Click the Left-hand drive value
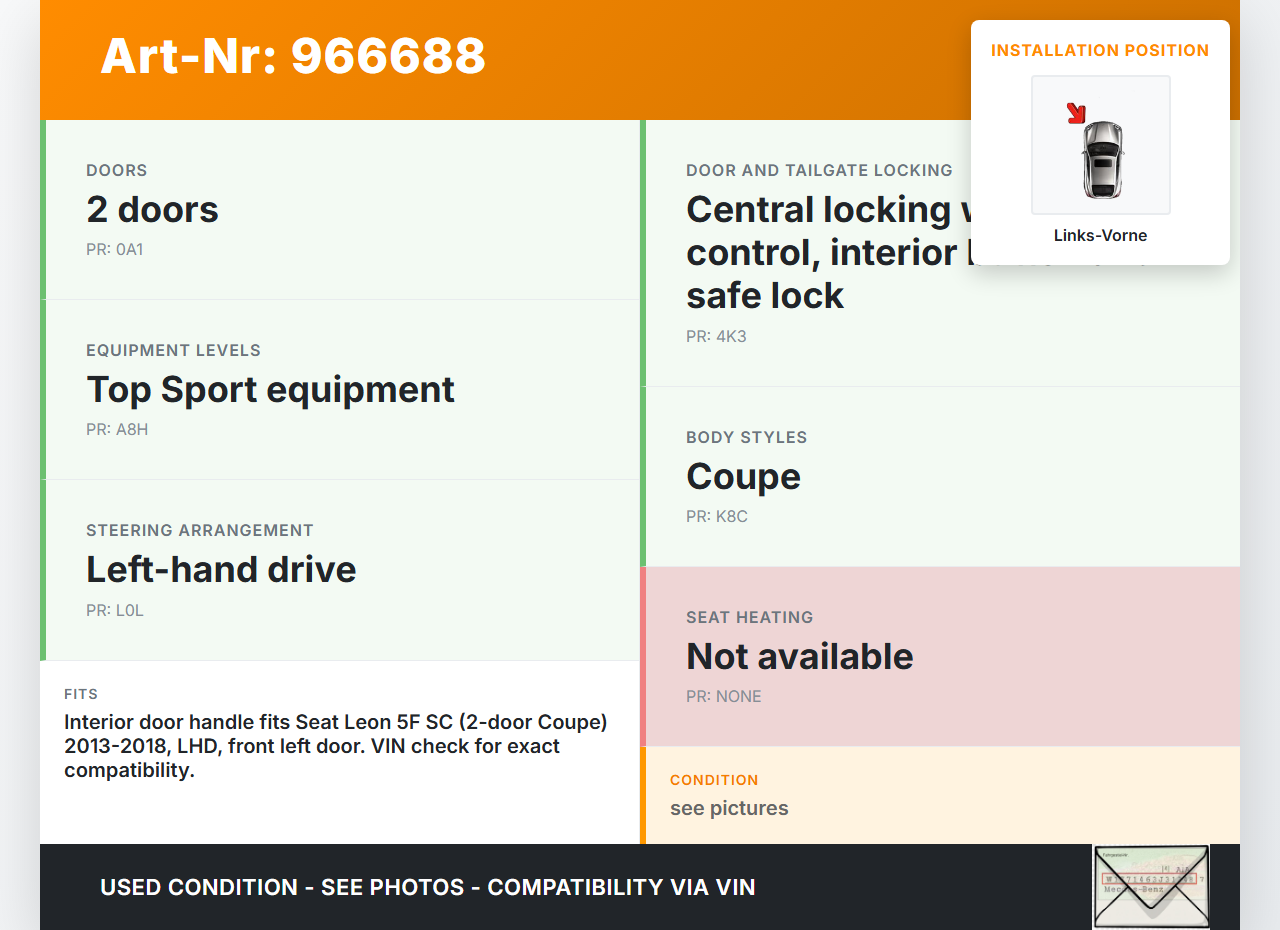The height and width of the screenshot is (930, 1280). (221, 570)
